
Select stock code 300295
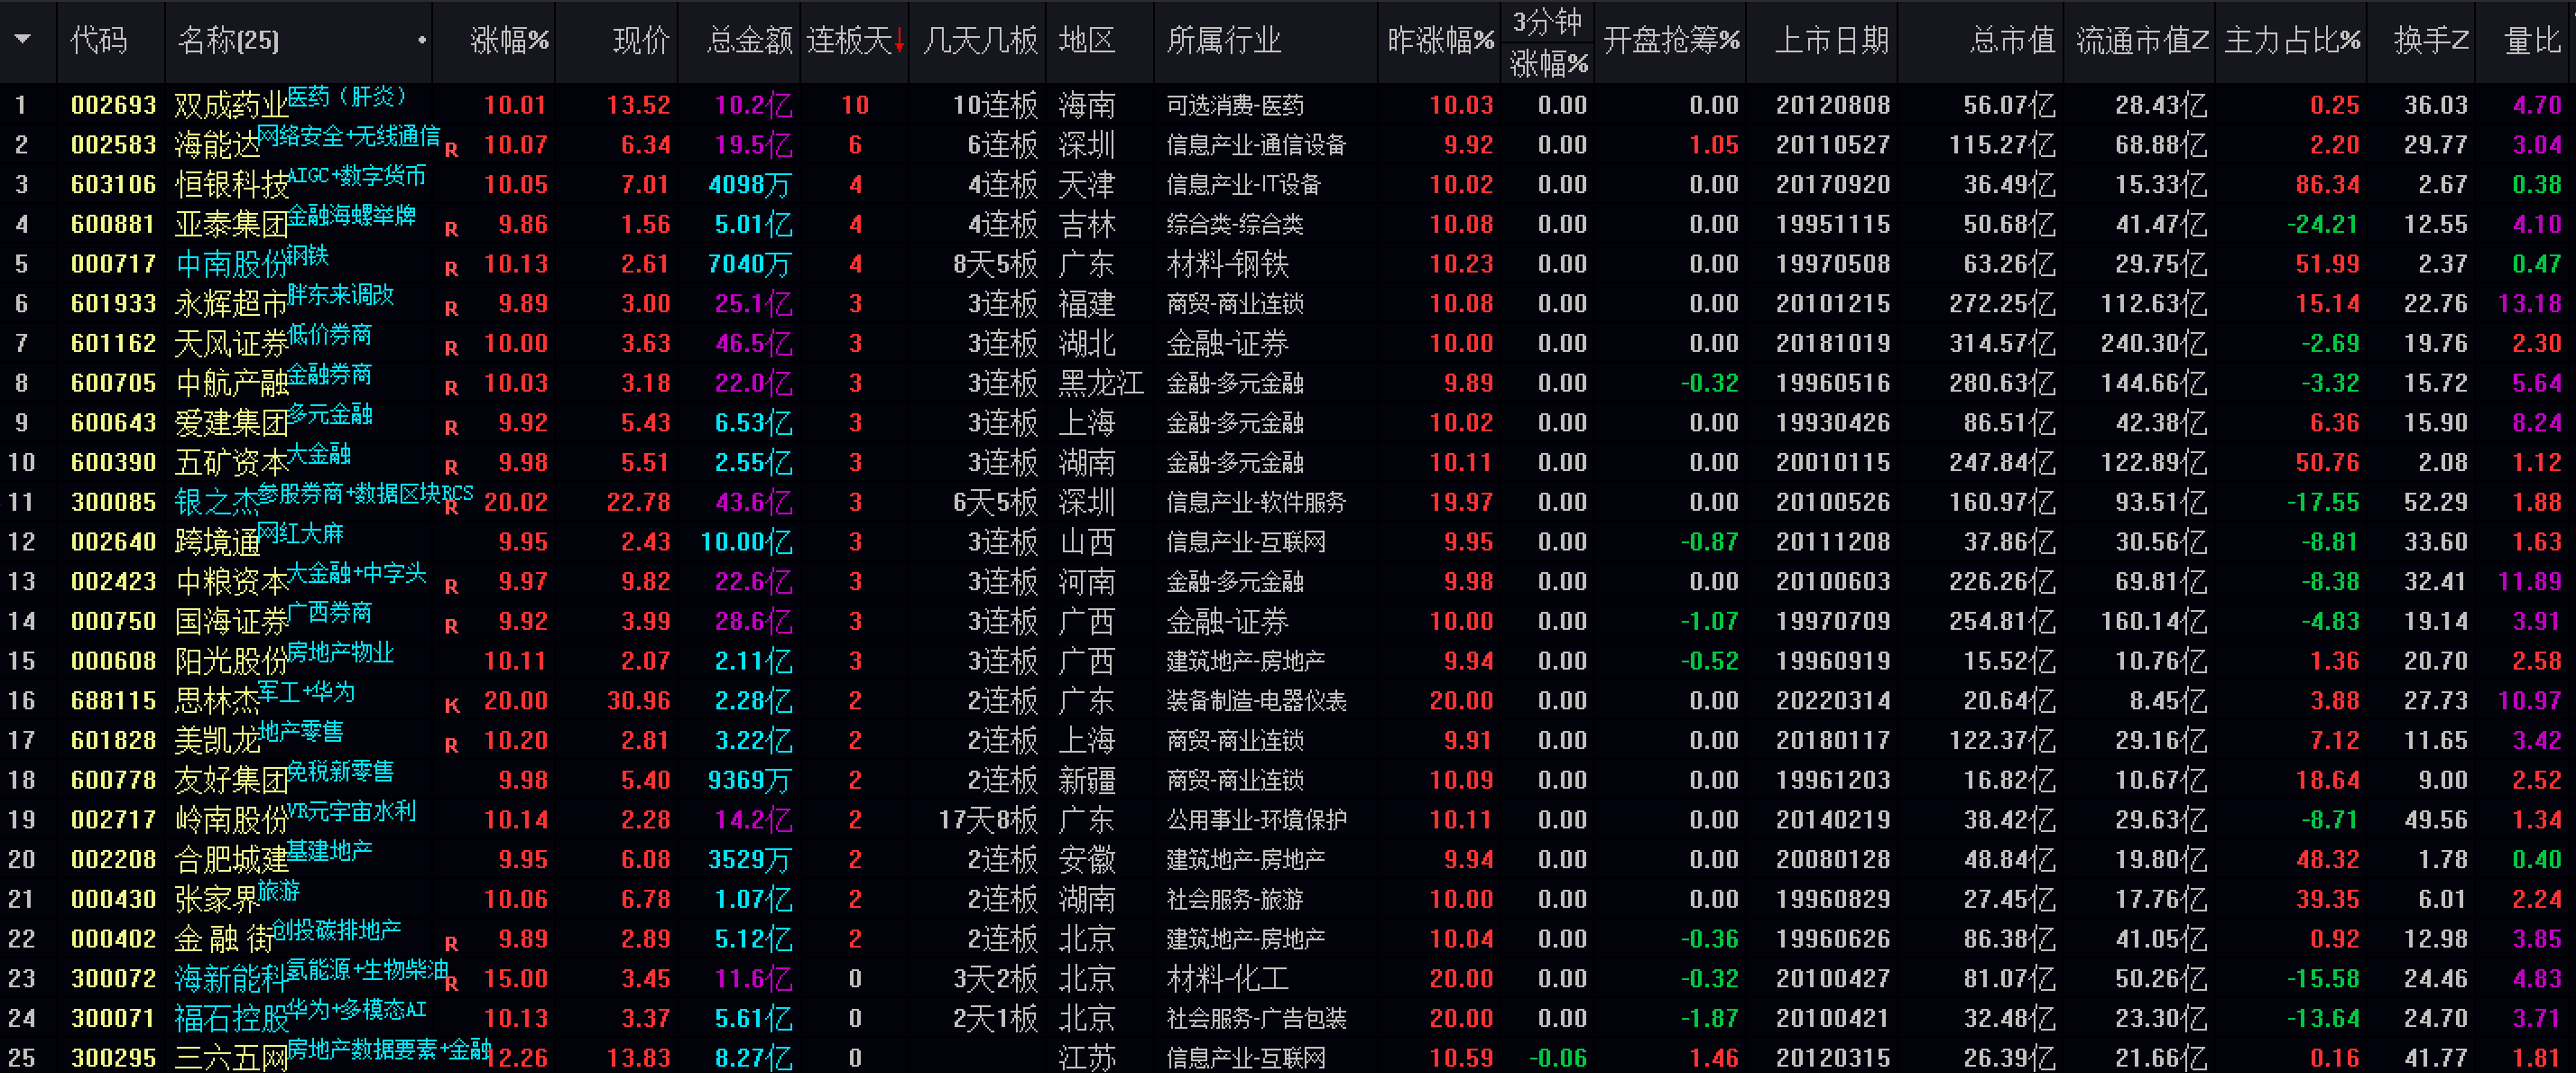coord(114,1058)
